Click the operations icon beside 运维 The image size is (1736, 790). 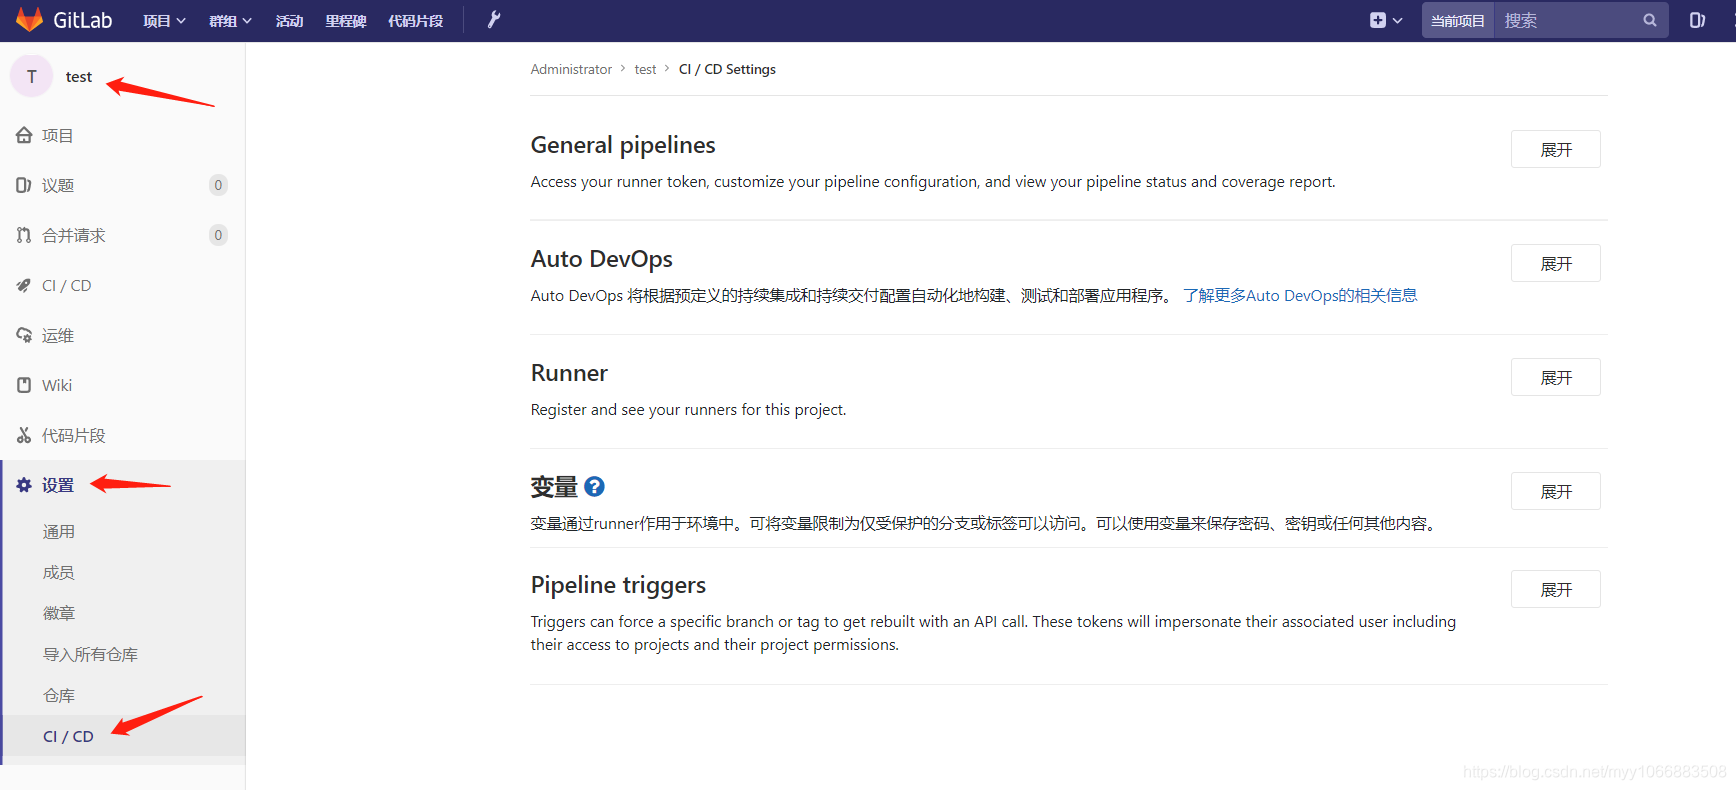(24, 335)
